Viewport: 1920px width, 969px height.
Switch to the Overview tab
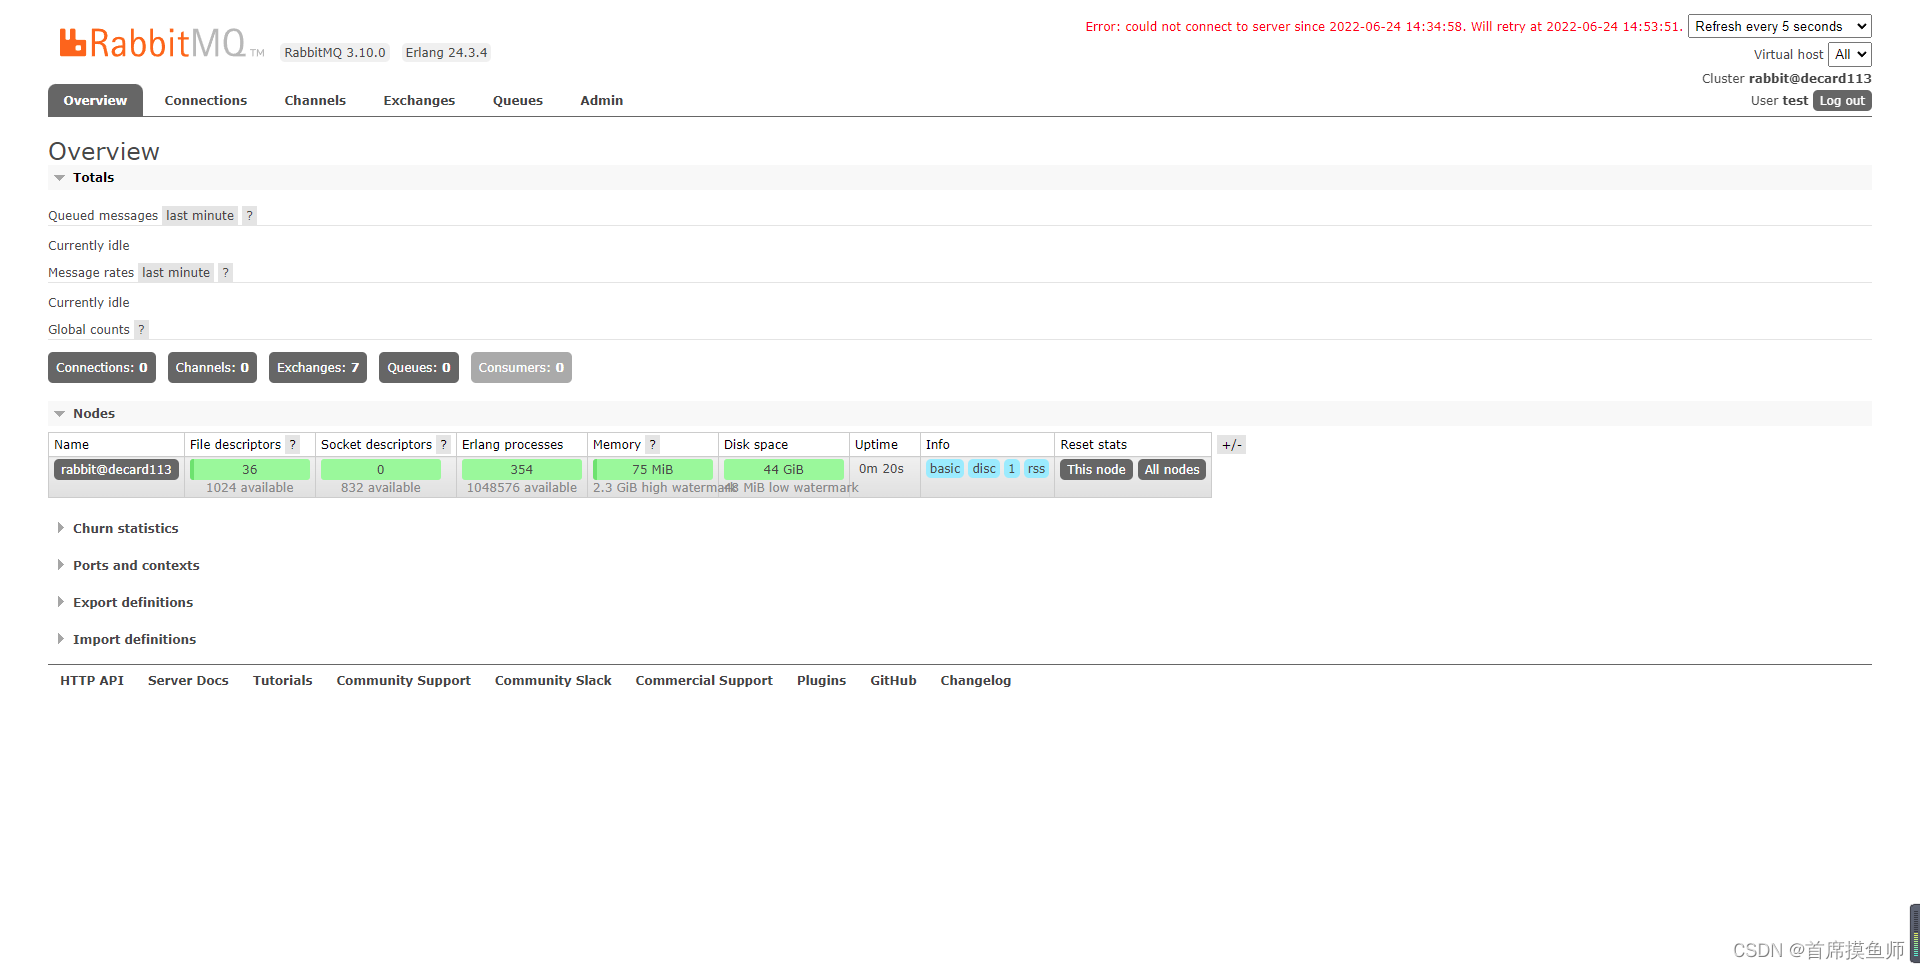point(95,101)
